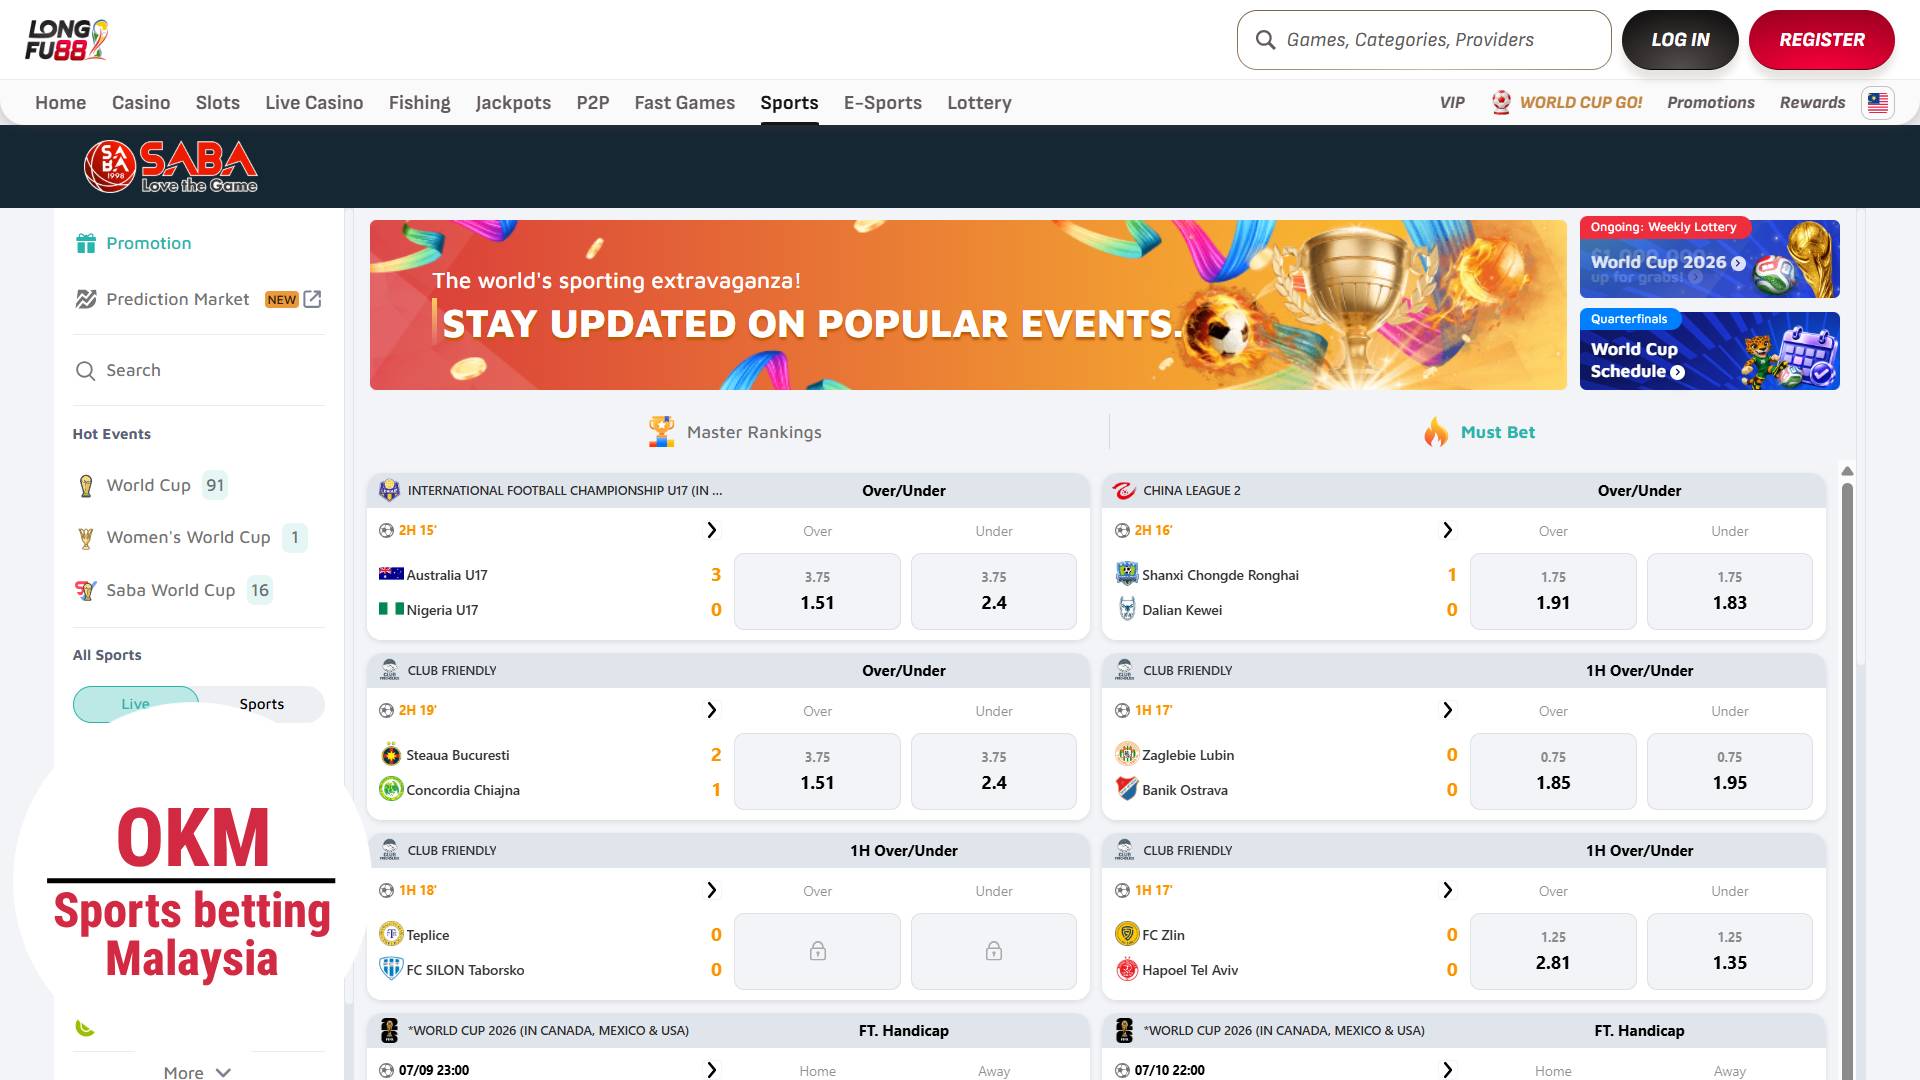Click the Must Bet flame icon
Viewport: 1920px width, 1080px height.
click(1436, 432)
